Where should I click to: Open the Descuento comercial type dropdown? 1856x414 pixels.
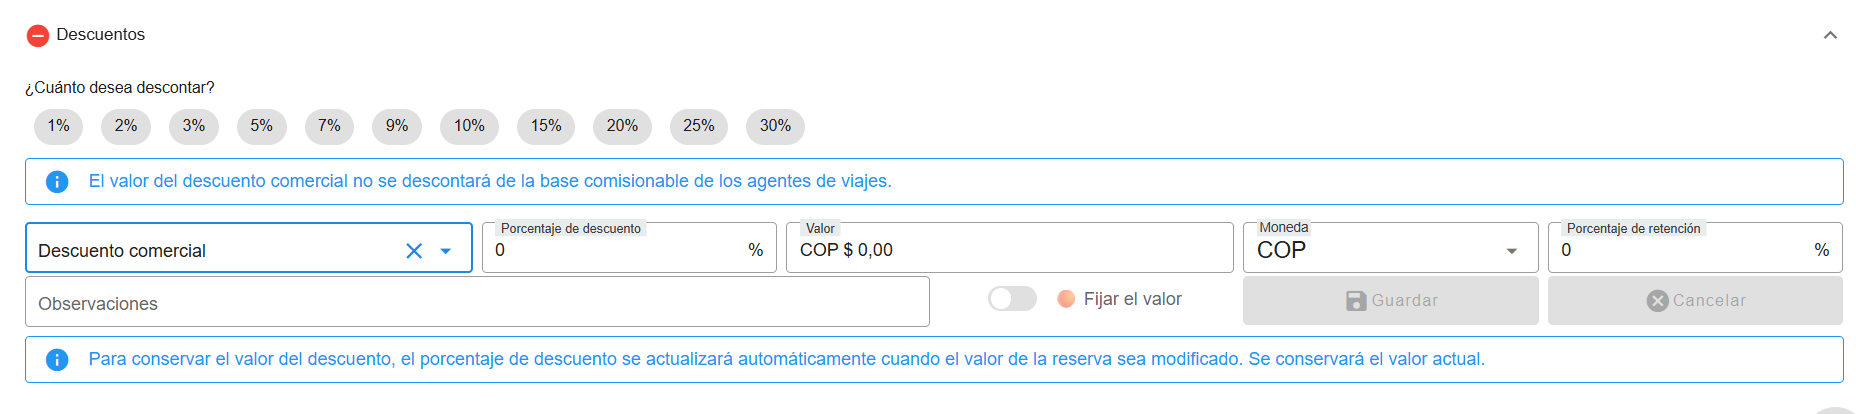click(x=446, y=251)
